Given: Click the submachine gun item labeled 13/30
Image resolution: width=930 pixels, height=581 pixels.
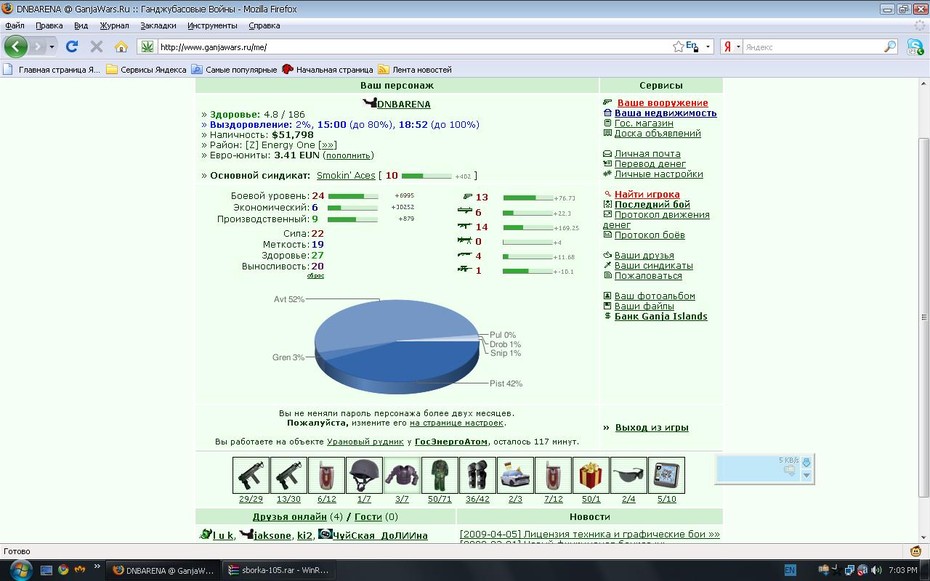Looking at the screenshot, I should (x=289, y=475).
